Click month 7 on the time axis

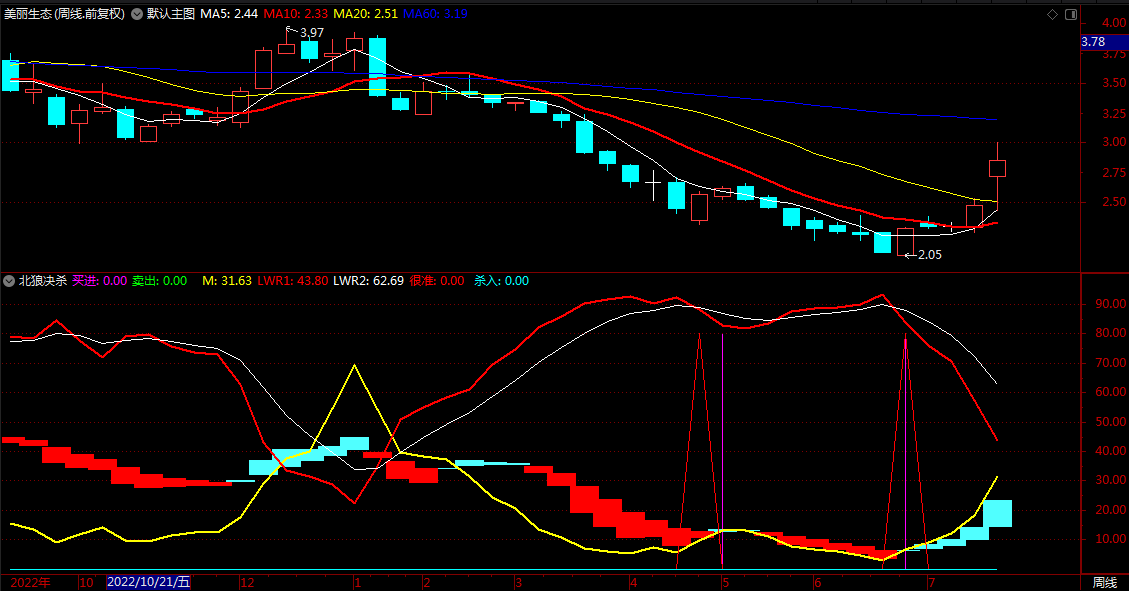pyautogui.click(x=932, y=582)
